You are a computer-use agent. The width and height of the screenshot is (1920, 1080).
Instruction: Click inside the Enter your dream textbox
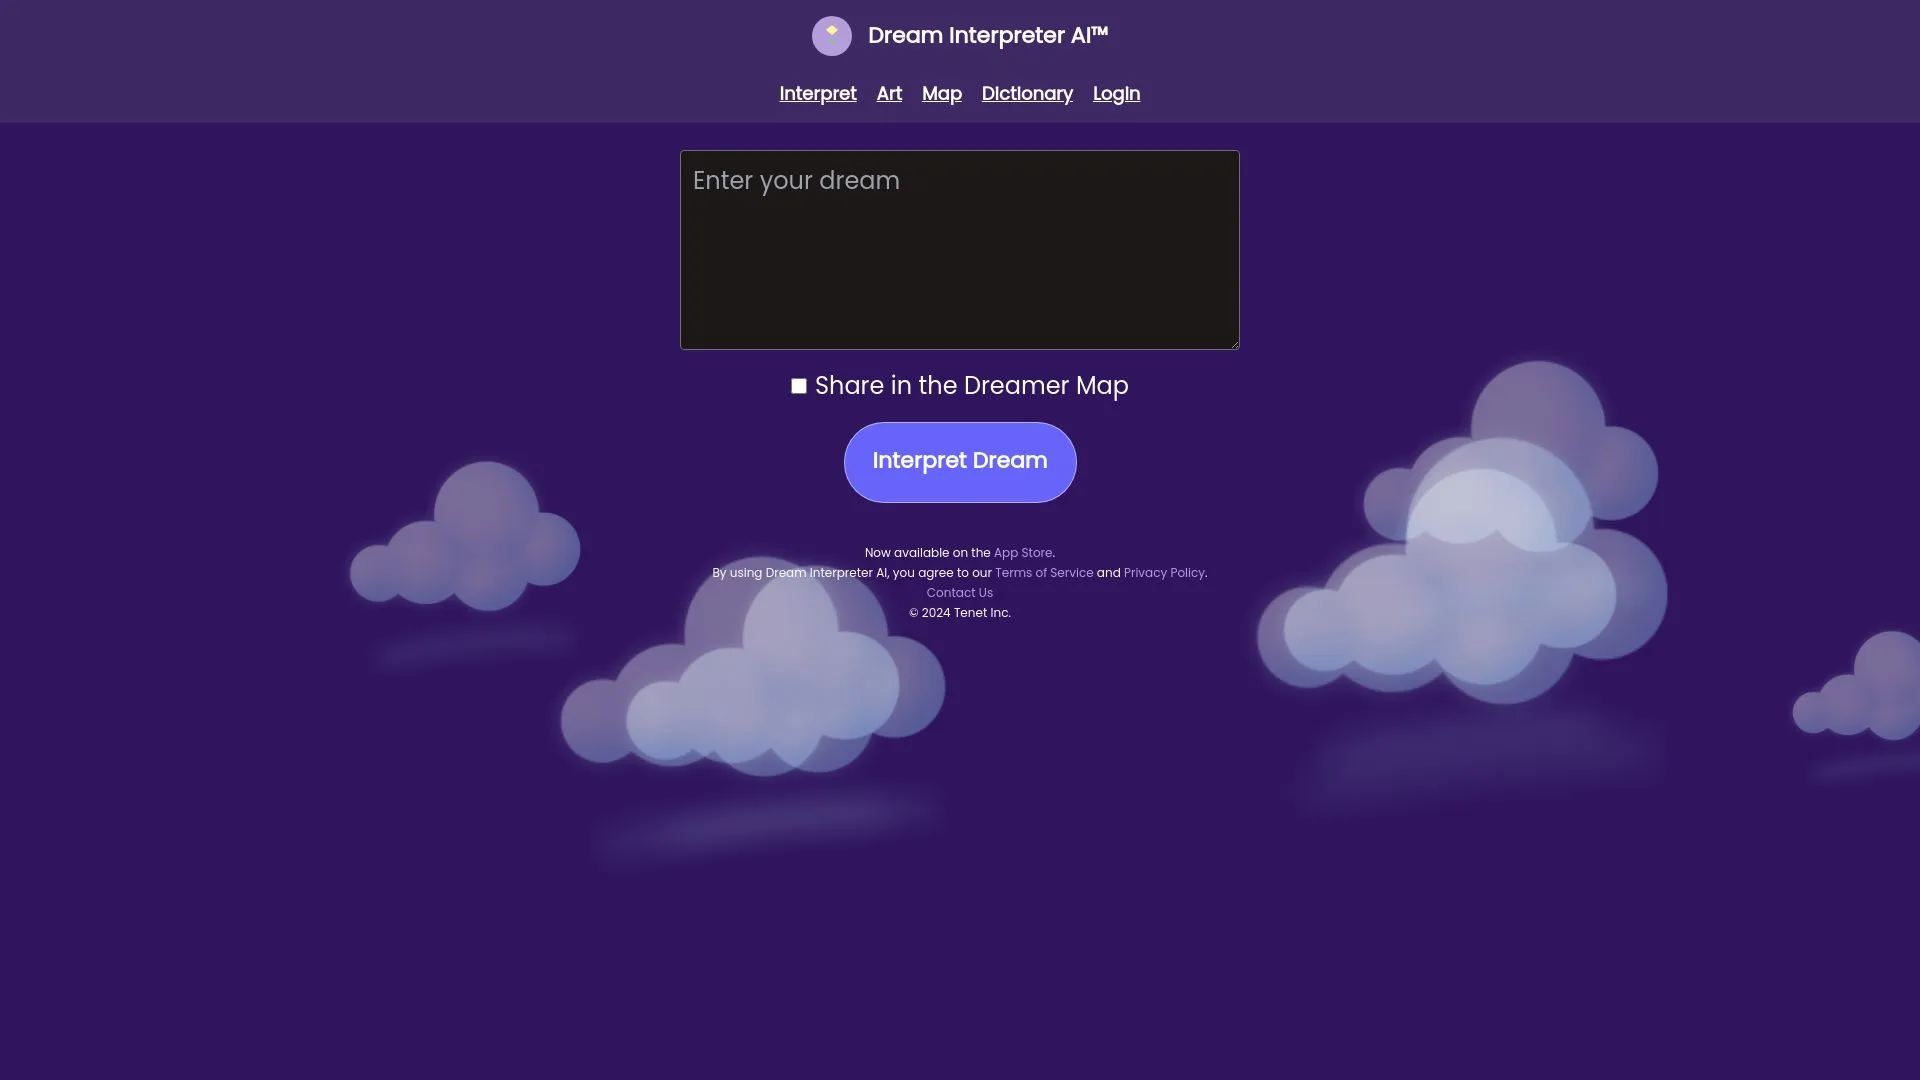pyautogui.click(x=959, y=250)
